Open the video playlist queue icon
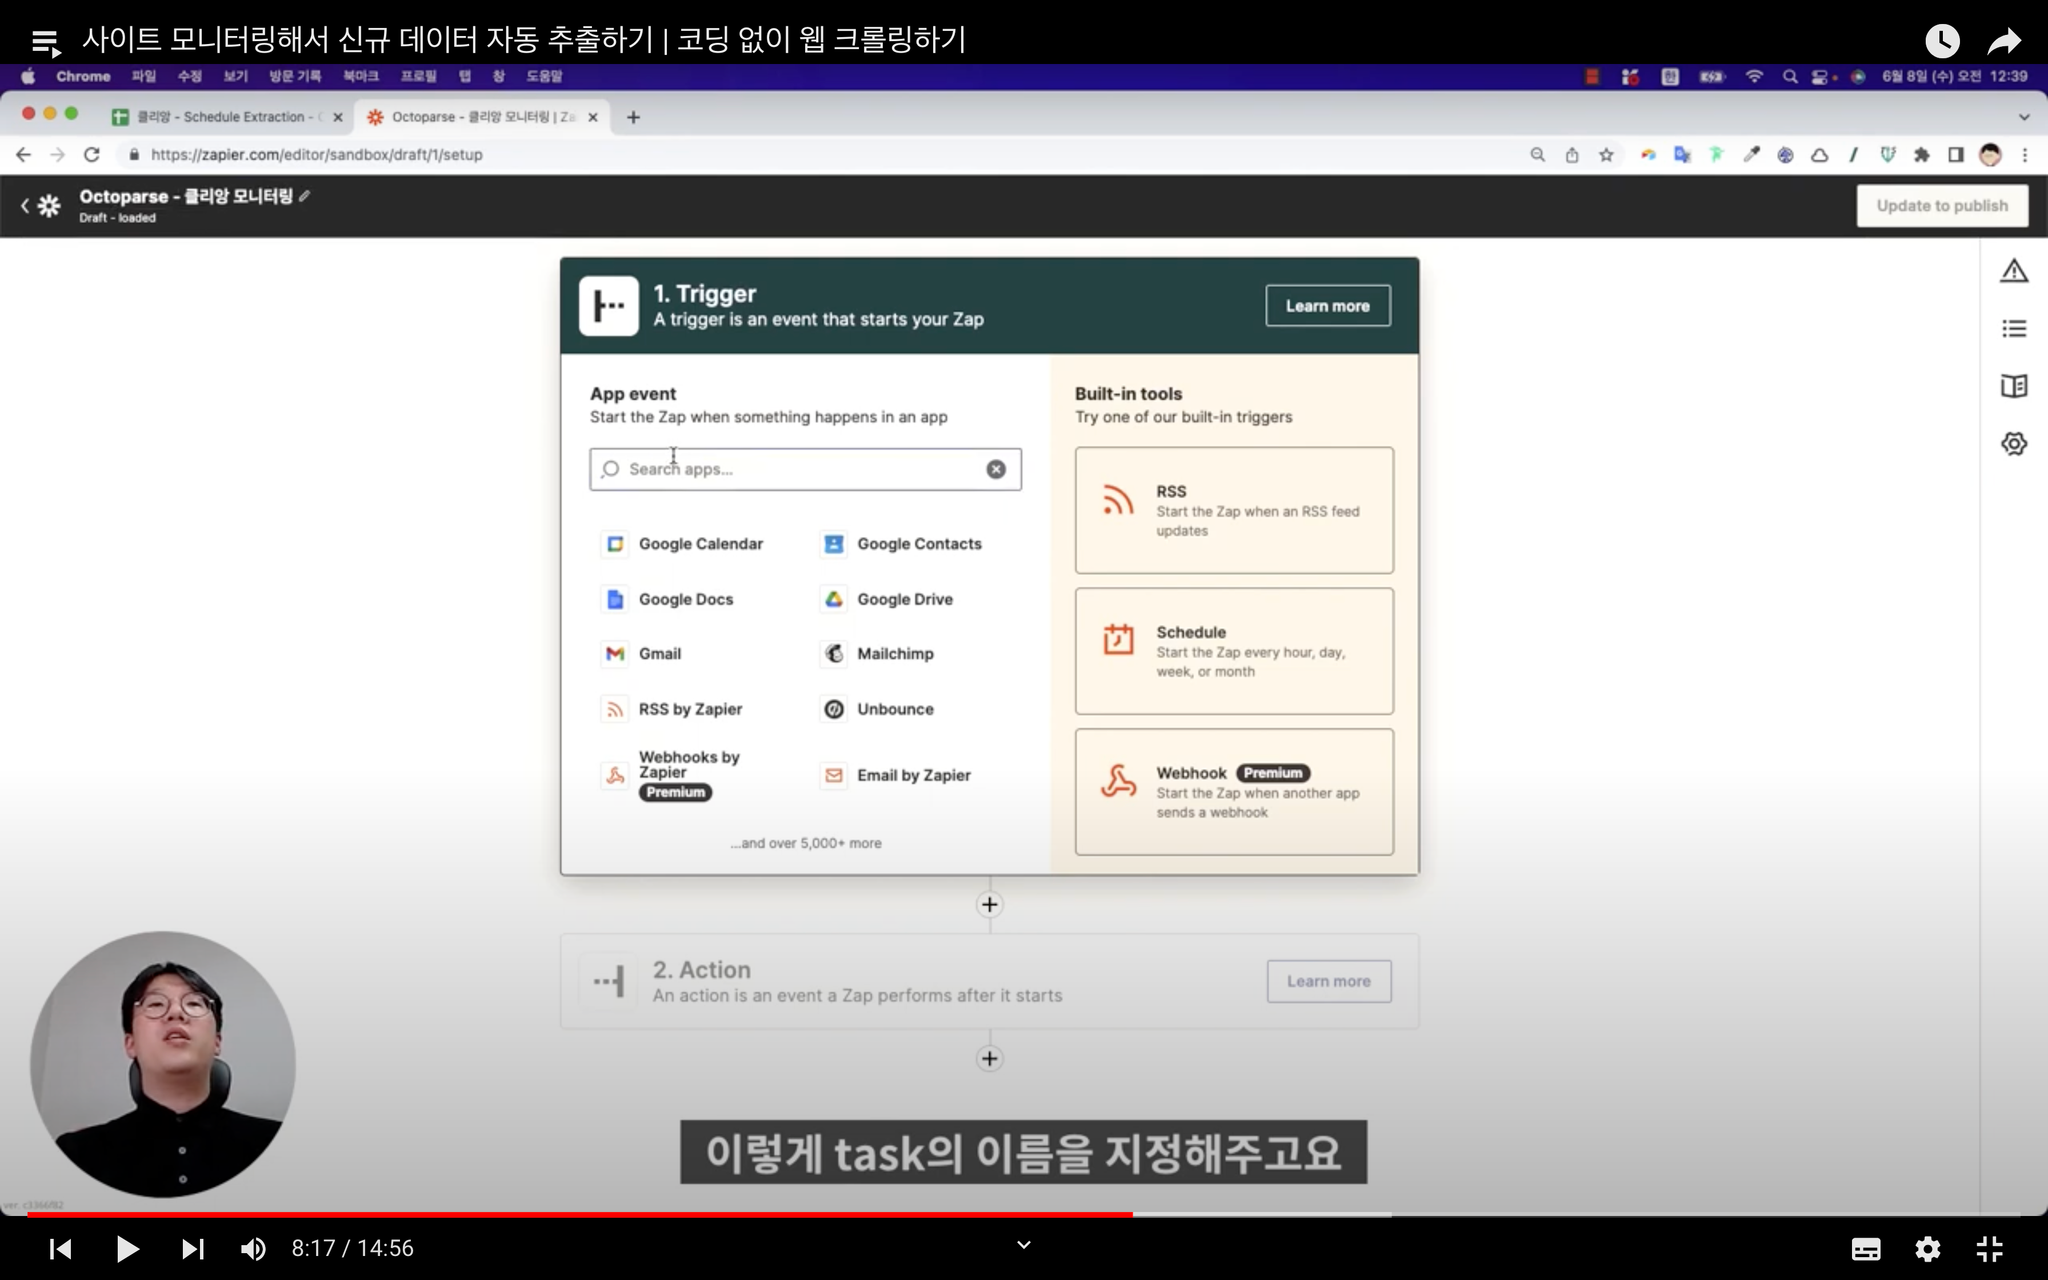Image resolution: width=2048 pixels, height=1280 pixels. click(46, 42)
